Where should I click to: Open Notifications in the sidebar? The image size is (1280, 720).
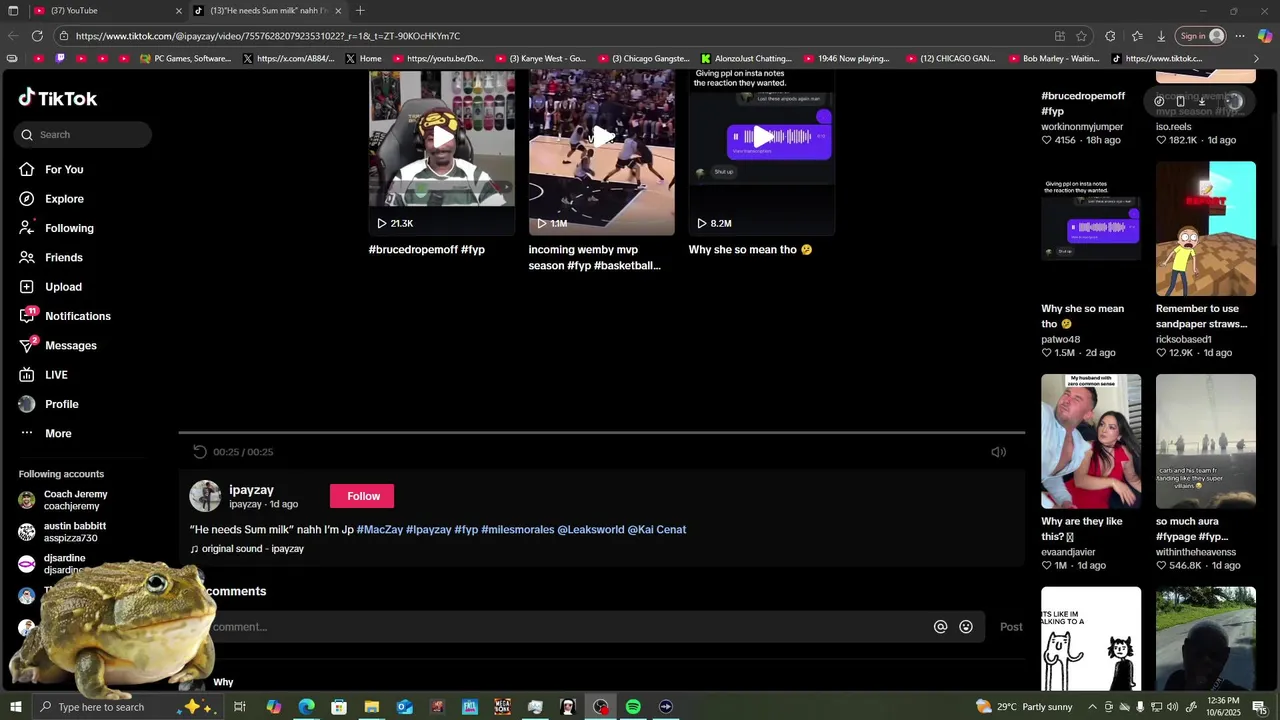tap(65, 316)
